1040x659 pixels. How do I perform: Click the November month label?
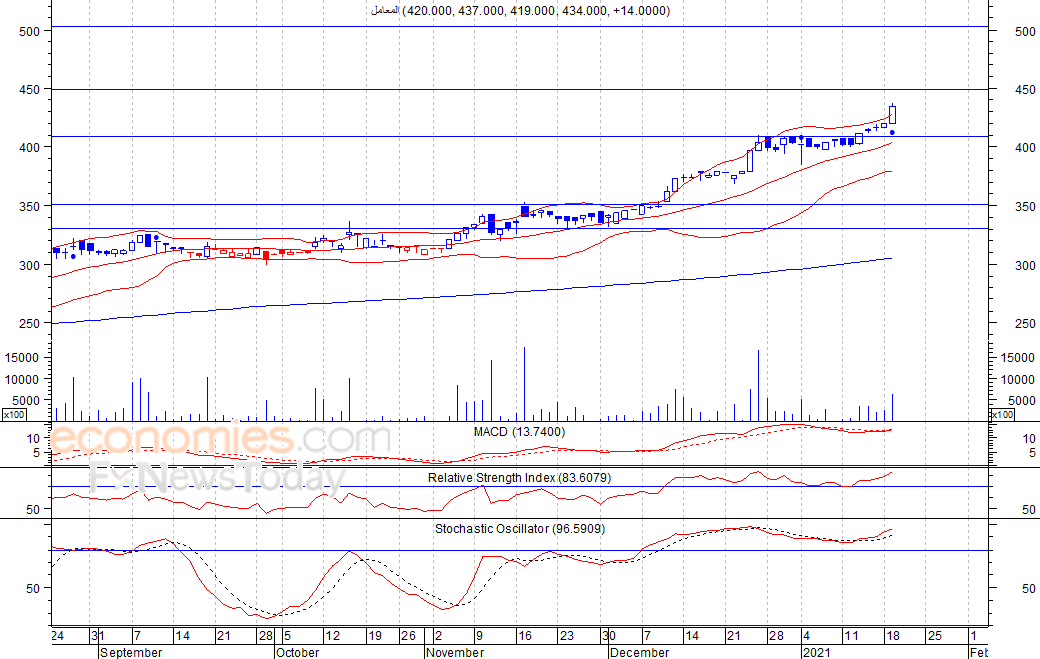(455, 652)
